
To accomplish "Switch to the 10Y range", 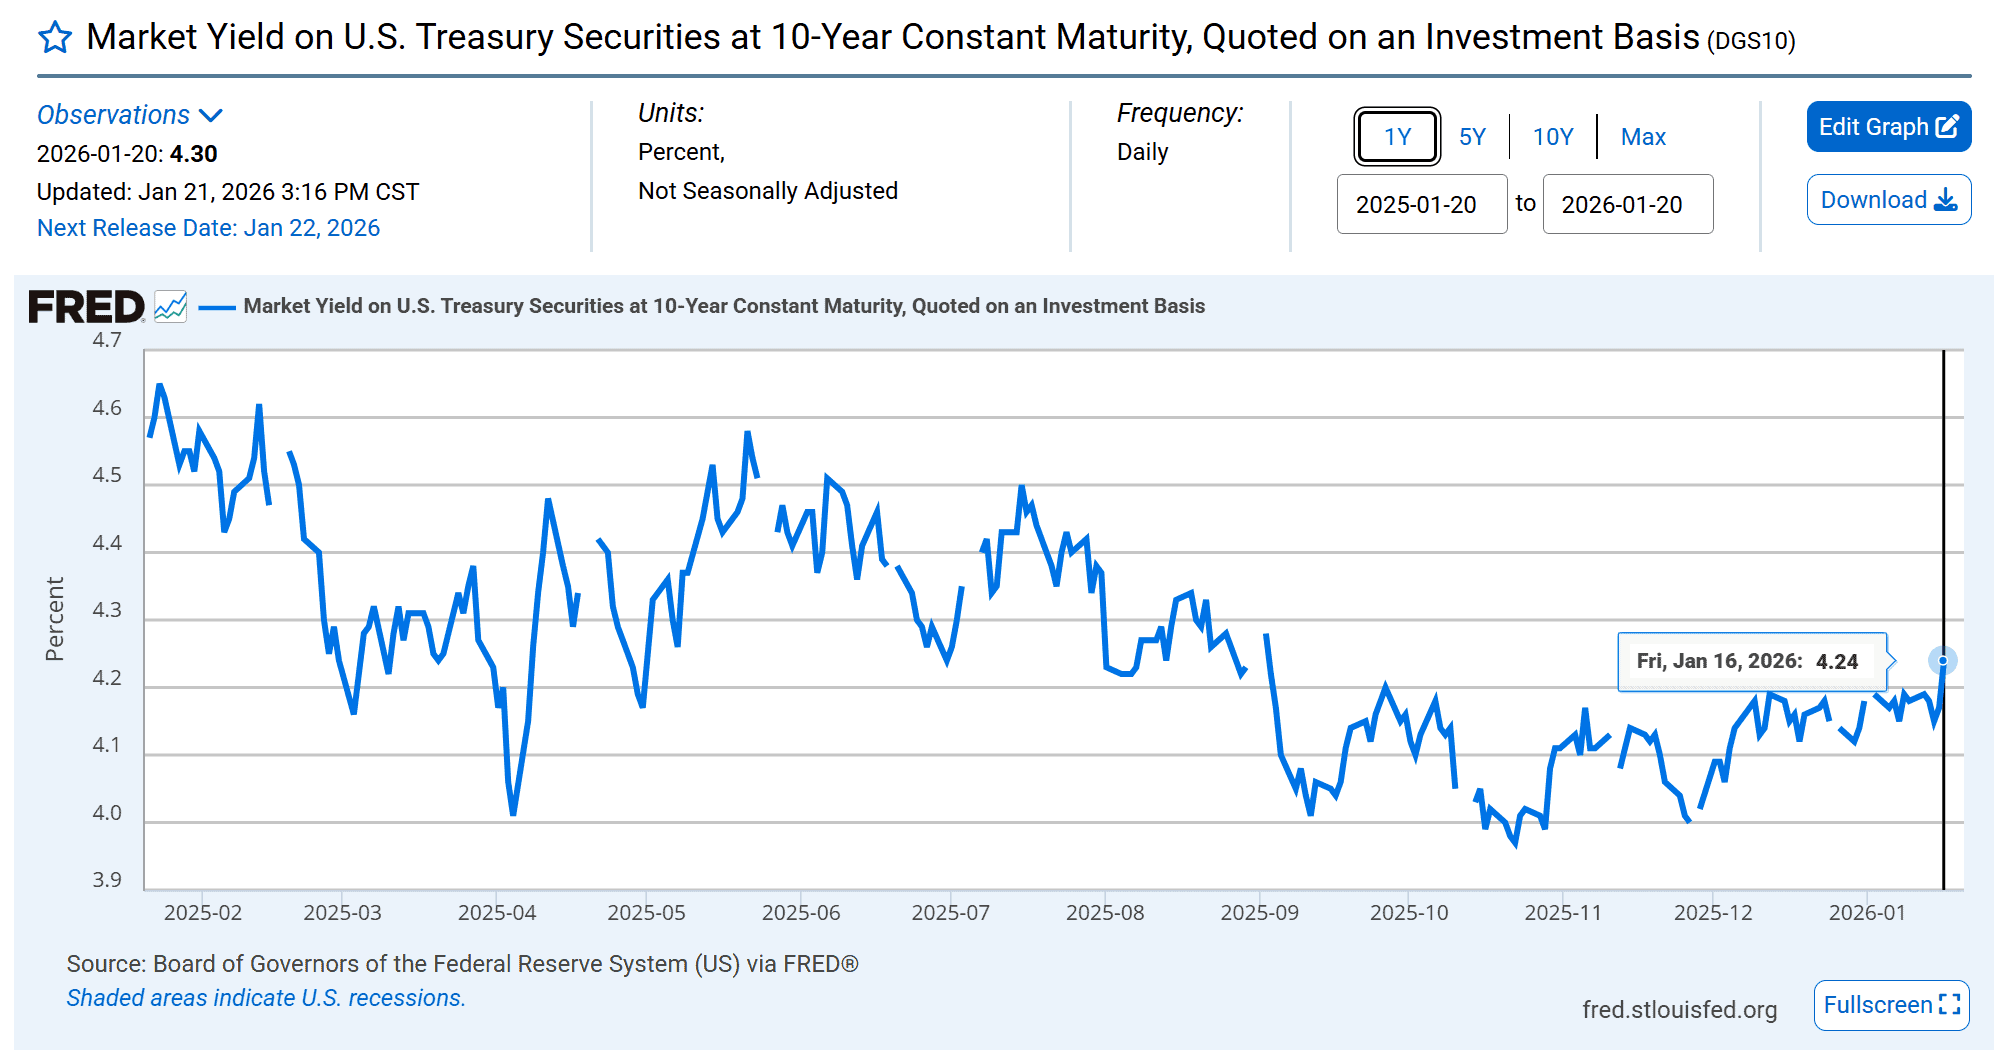I will pyautogui.click(x=1553, y=137).
